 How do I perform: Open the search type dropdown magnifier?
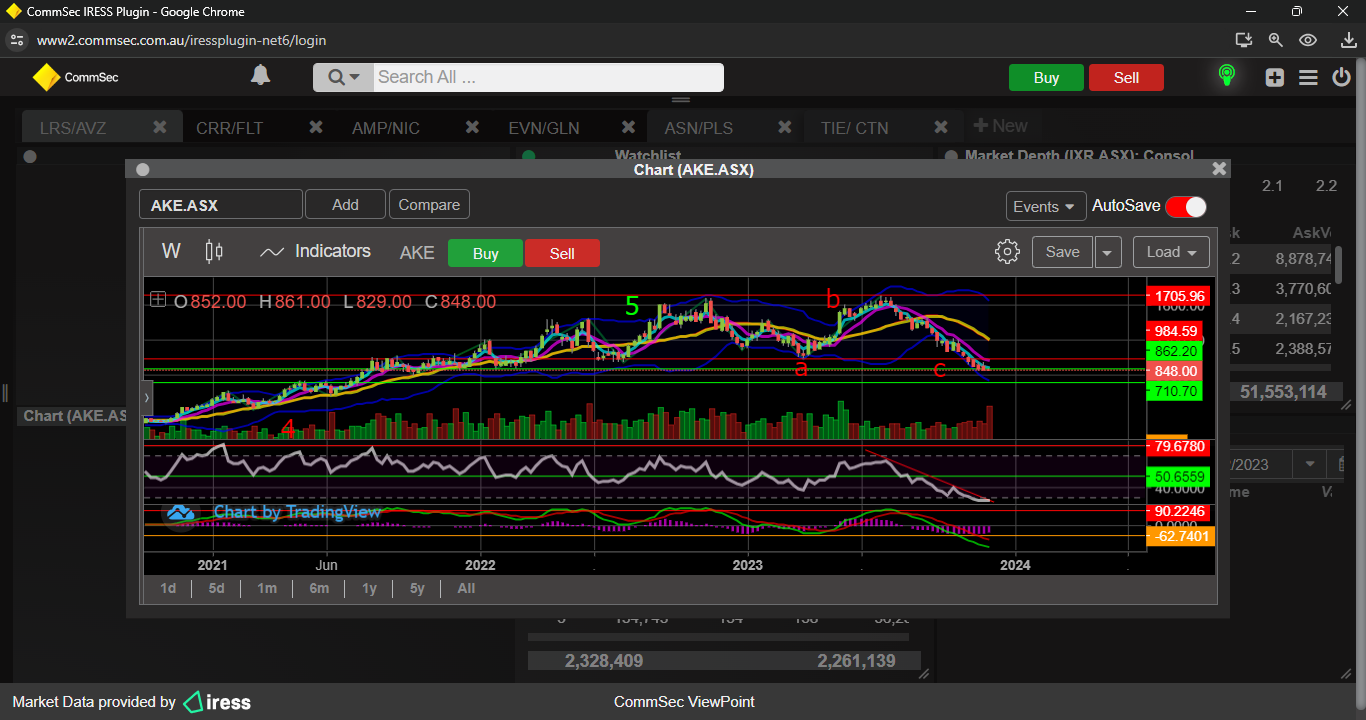(x=343, y=77)
